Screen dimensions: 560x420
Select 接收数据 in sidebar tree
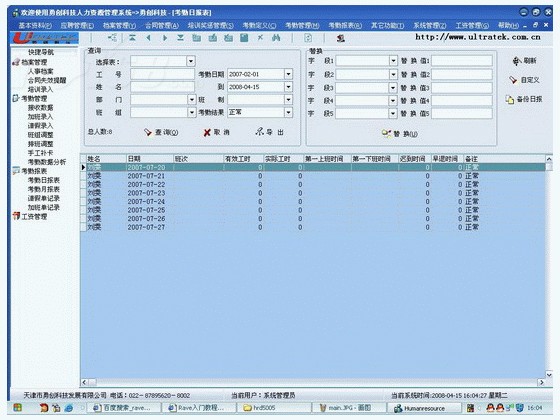(x=40, y=108)
